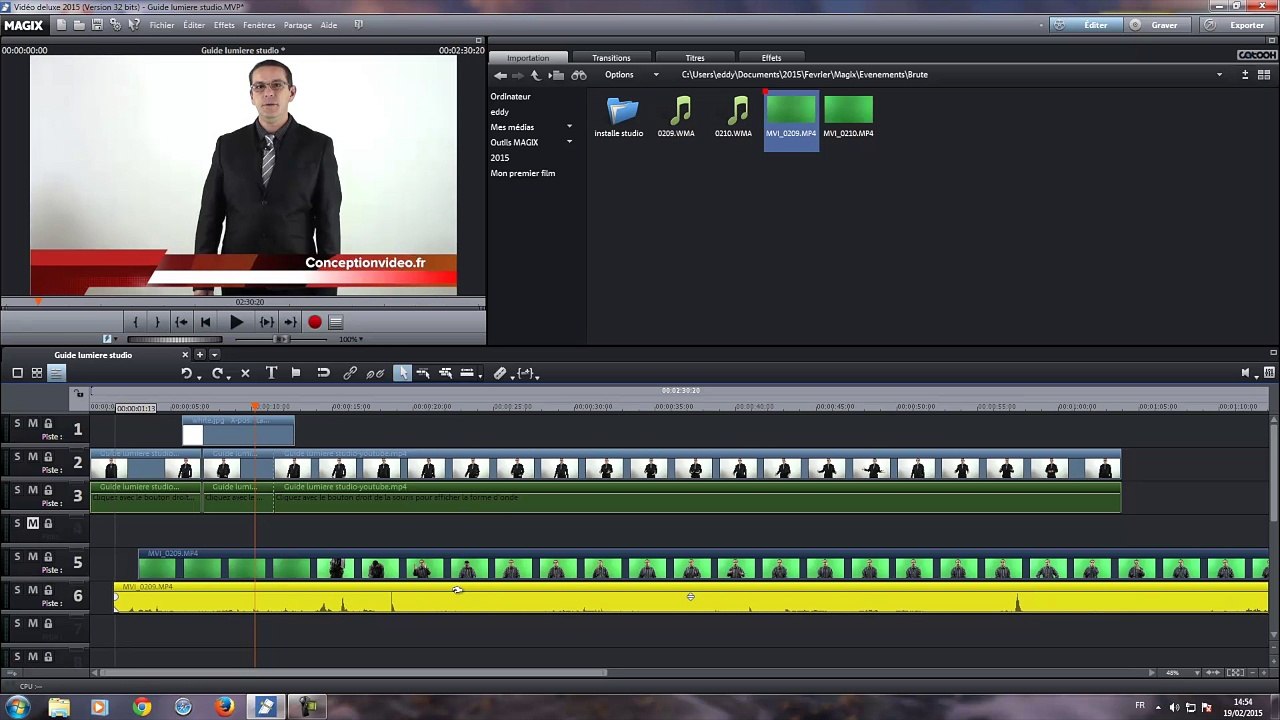Switch to the Effets media pool tab
This screenshot has width=1280, height=720.
(x=771, y=58)
